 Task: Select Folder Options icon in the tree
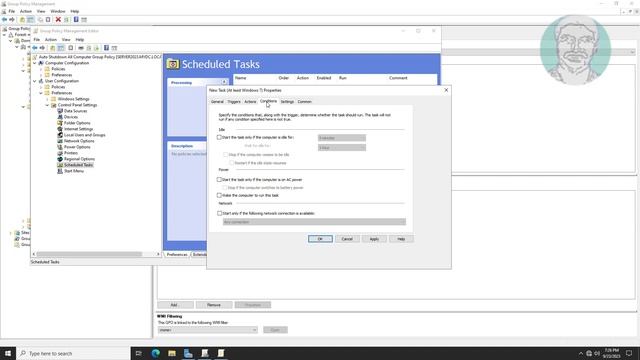point(60,123)
